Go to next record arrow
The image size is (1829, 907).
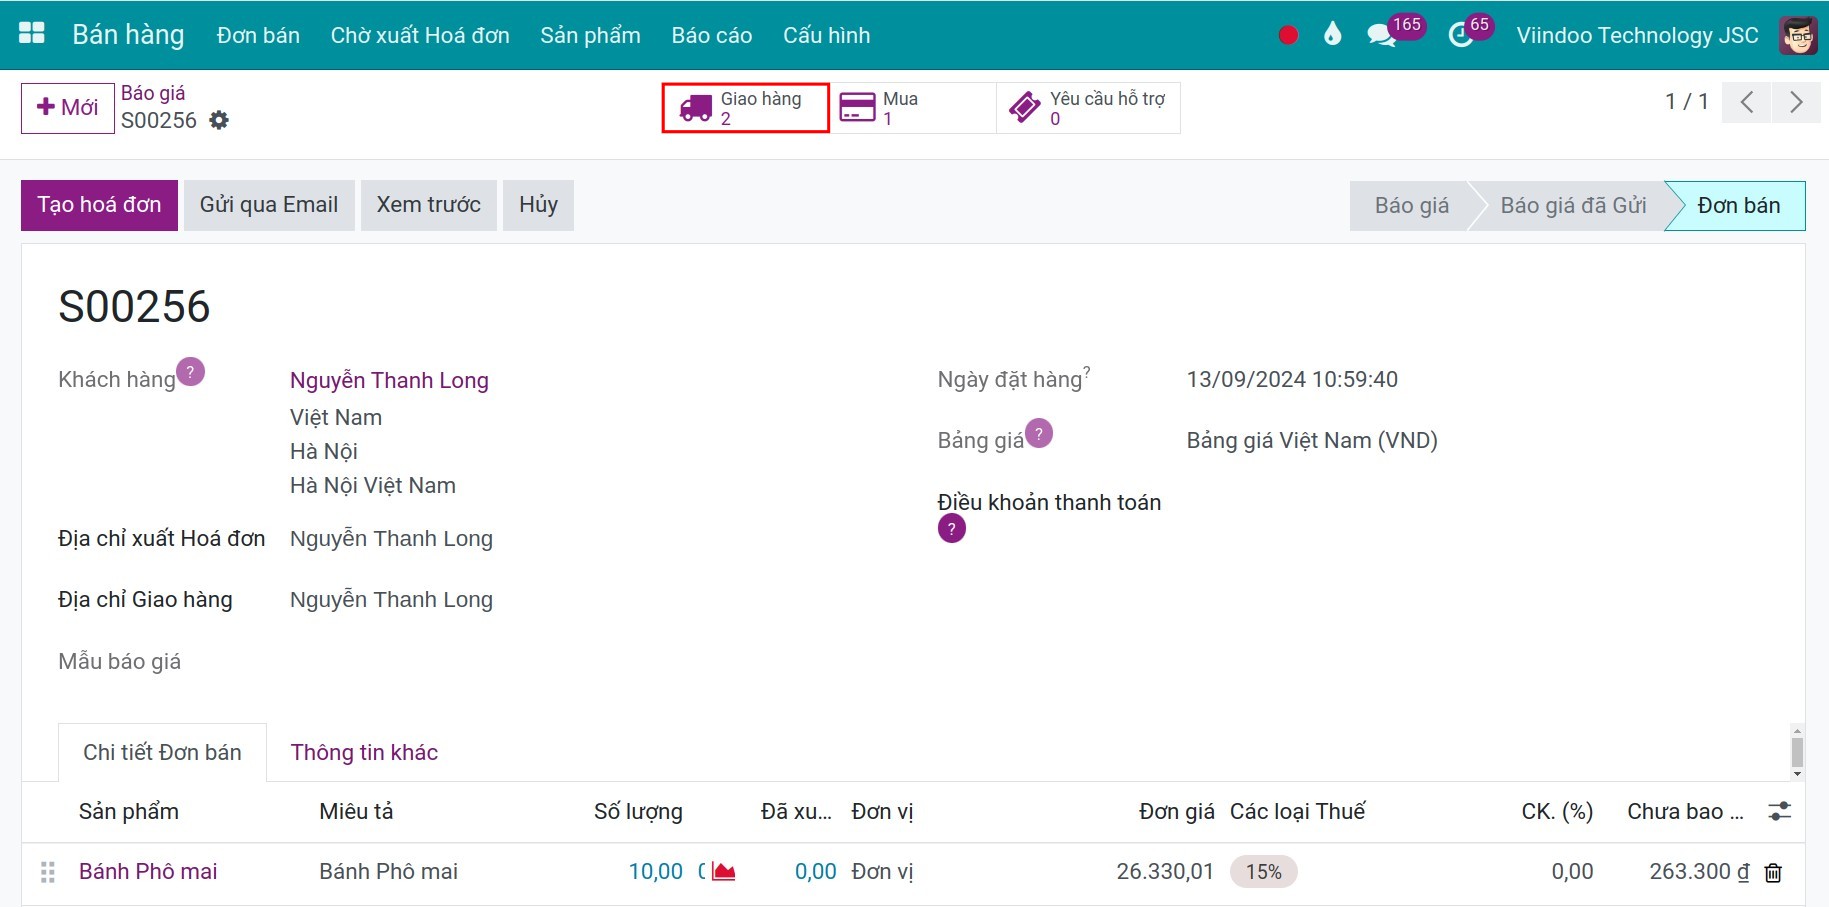[1796, 102]
